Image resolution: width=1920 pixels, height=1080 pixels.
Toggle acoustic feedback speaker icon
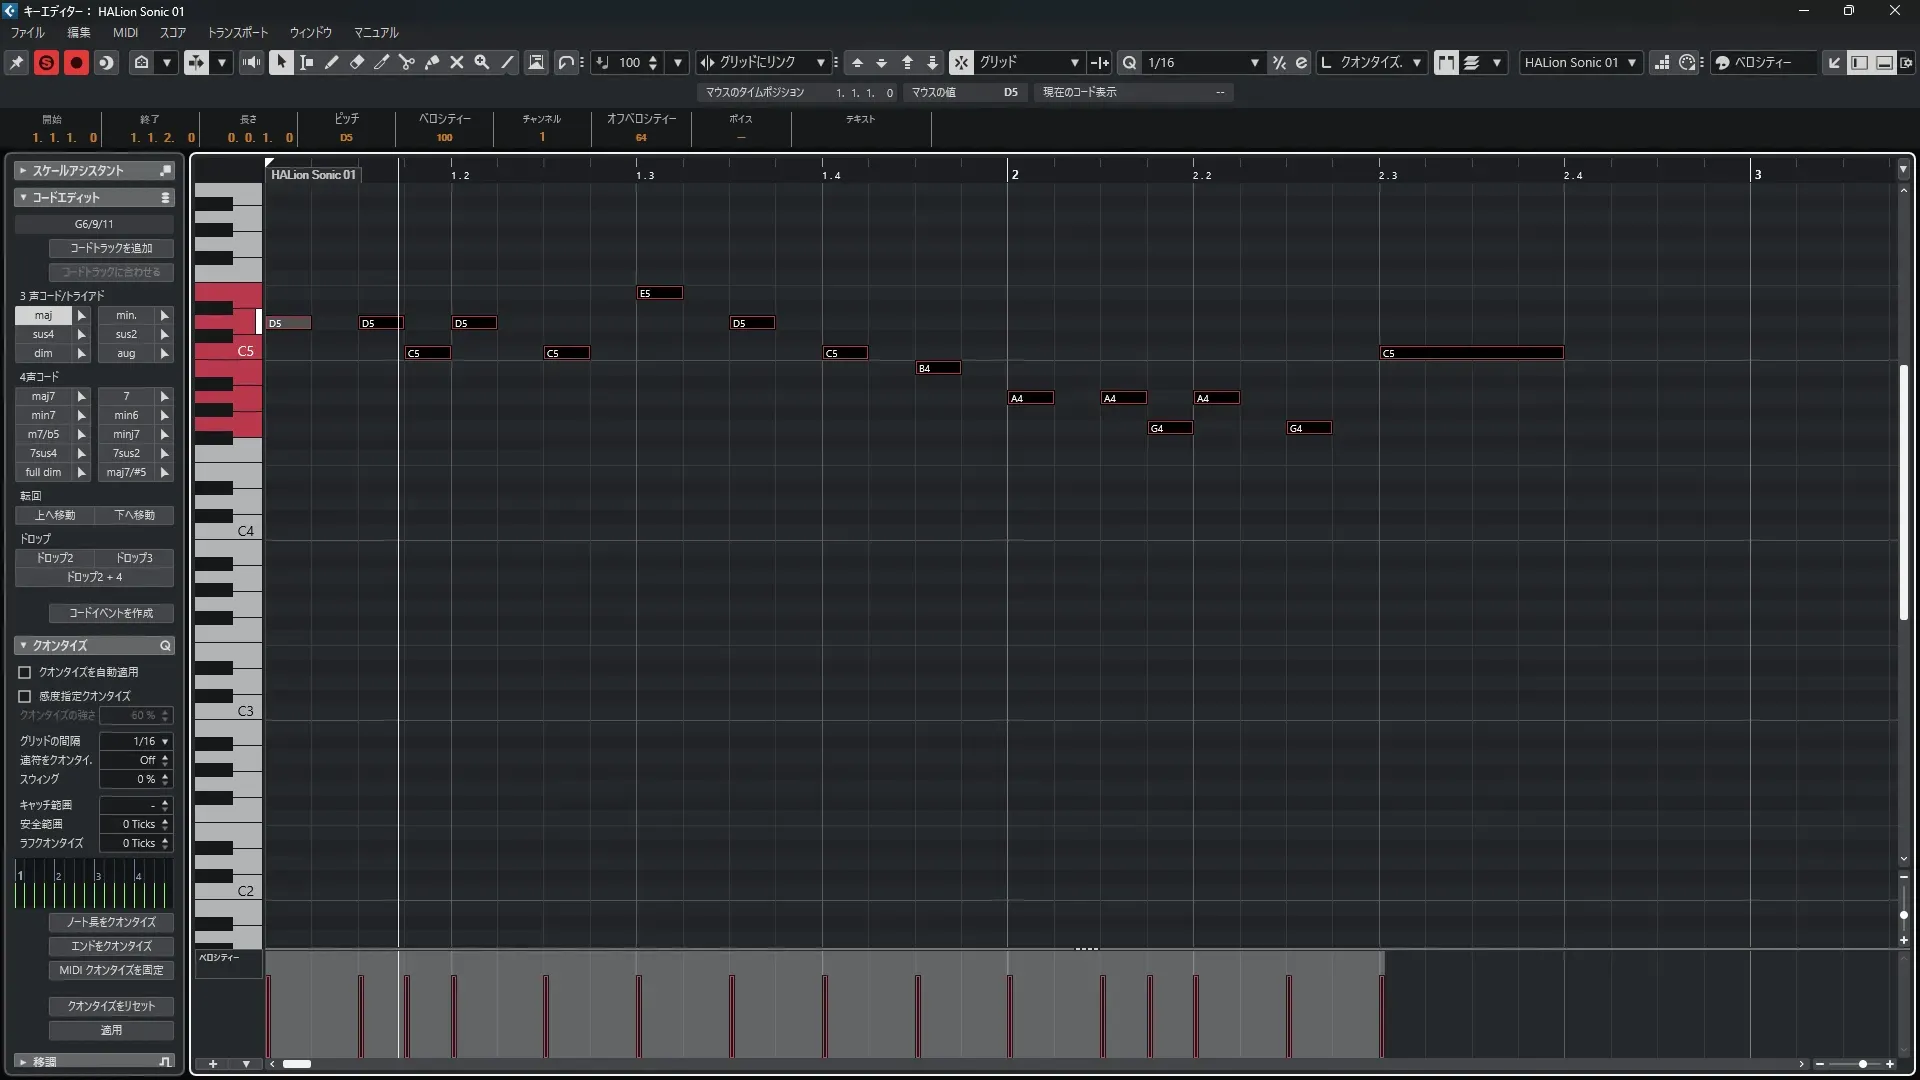251,62
